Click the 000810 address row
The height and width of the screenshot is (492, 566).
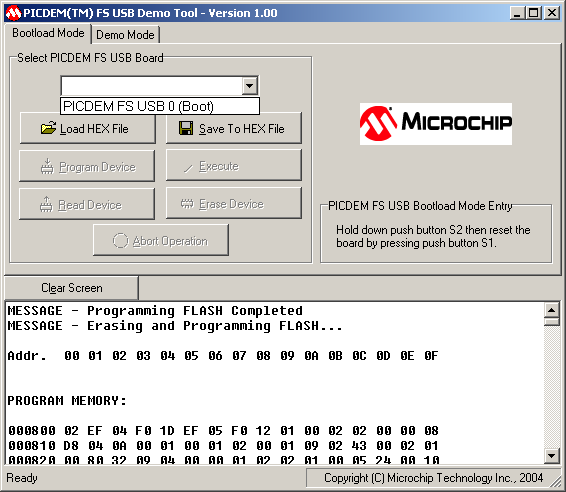click(223, 446)
